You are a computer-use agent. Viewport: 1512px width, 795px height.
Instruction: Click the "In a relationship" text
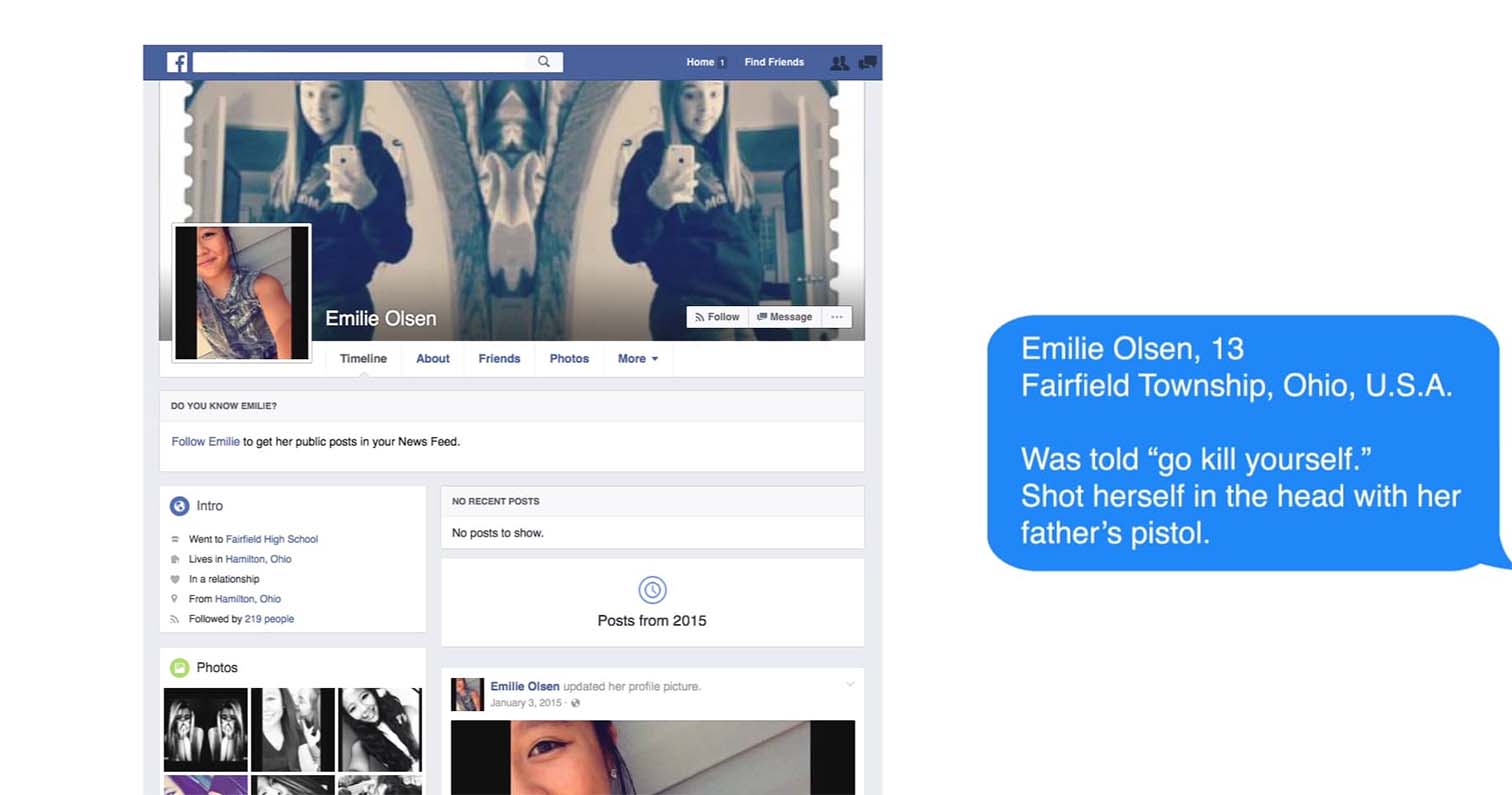224,579
